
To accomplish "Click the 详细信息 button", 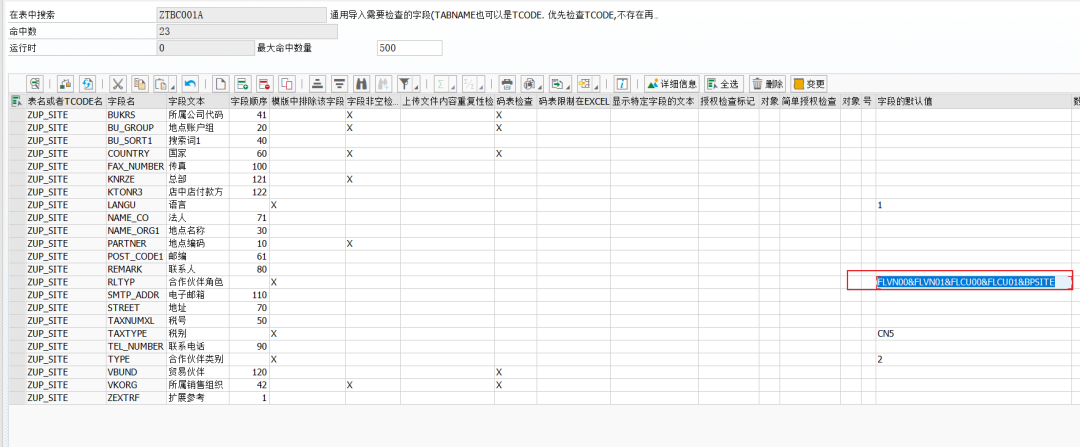I will coord(672,84).
